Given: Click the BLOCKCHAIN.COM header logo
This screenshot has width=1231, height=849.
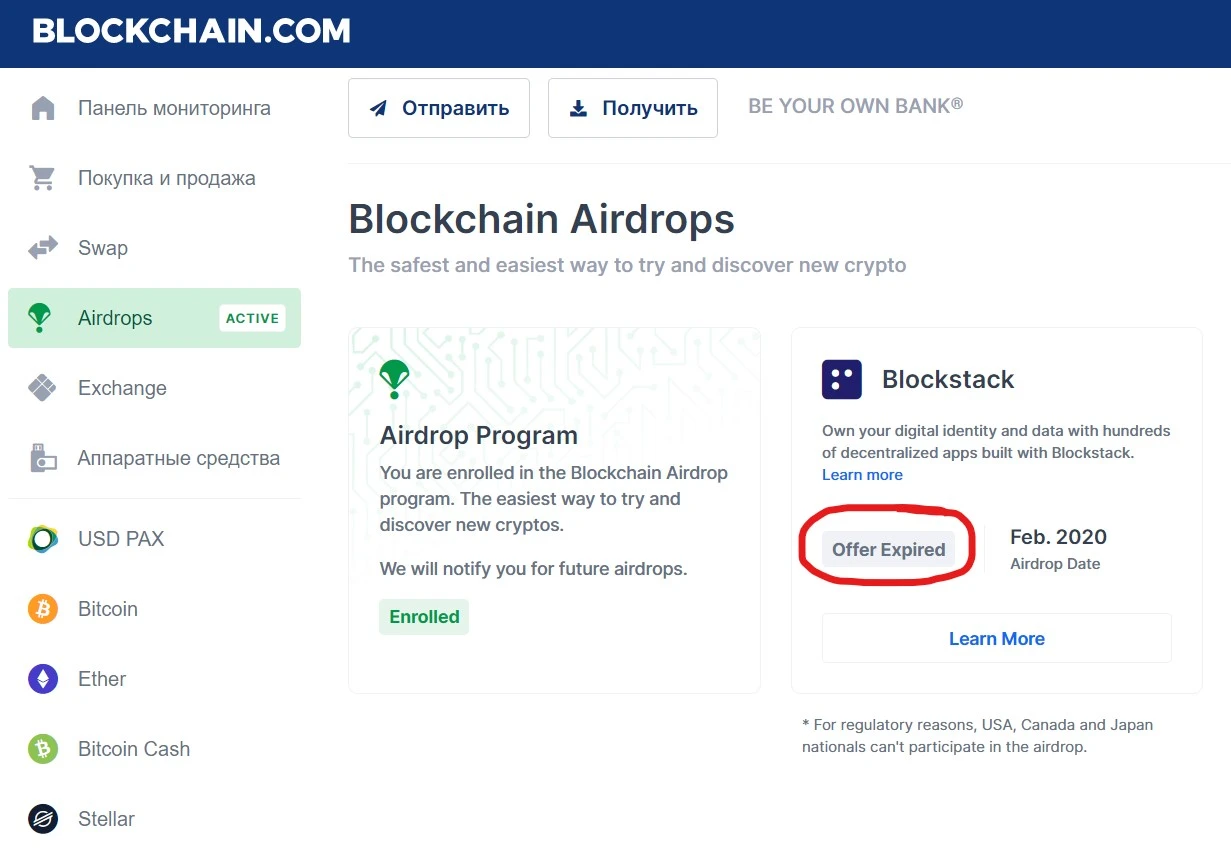Looking at the screenshot, I should [x=192, y=31].
